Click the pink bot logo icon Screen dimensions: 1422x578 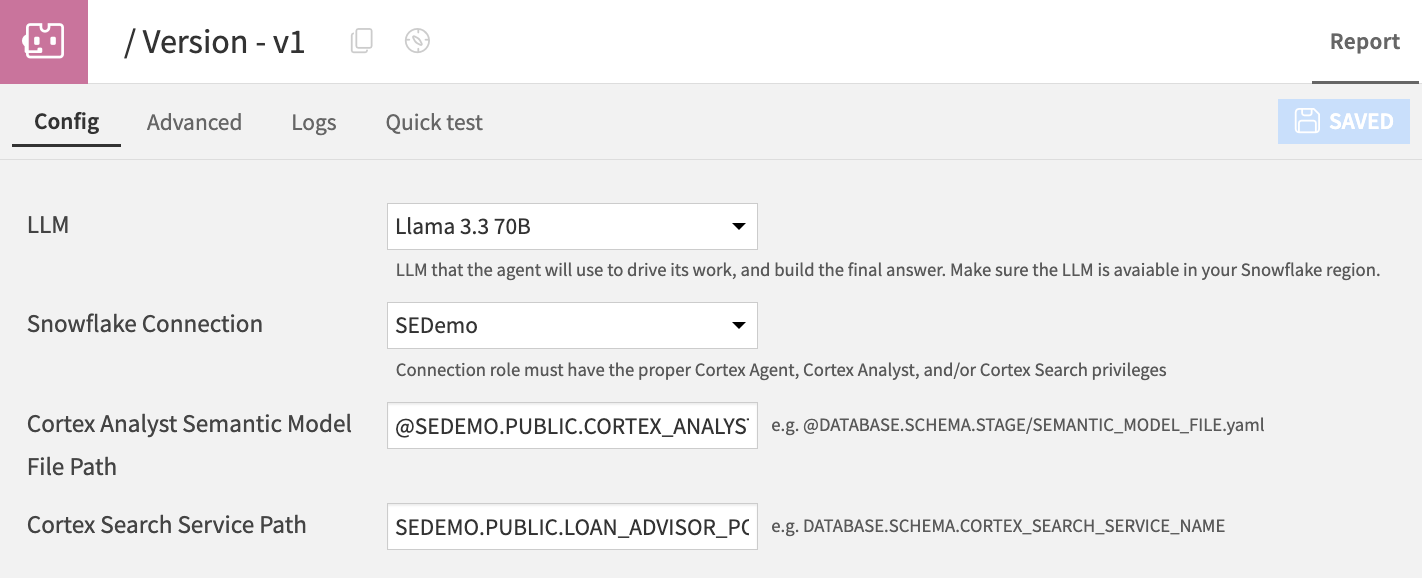pyautogui.click(x=44, y=41)
